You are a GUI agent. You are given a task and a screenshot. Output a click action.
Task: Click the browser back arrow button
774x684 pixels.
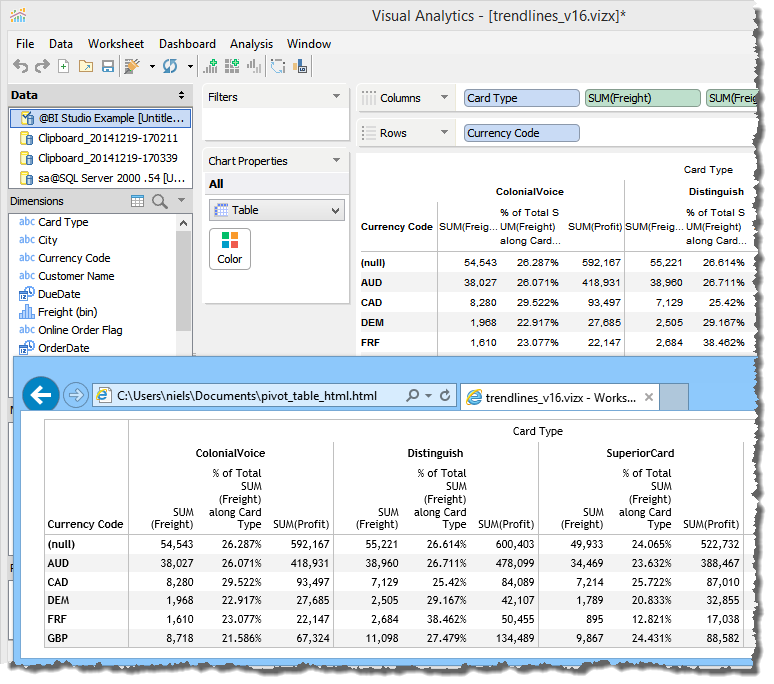click(x=41, y=395)
